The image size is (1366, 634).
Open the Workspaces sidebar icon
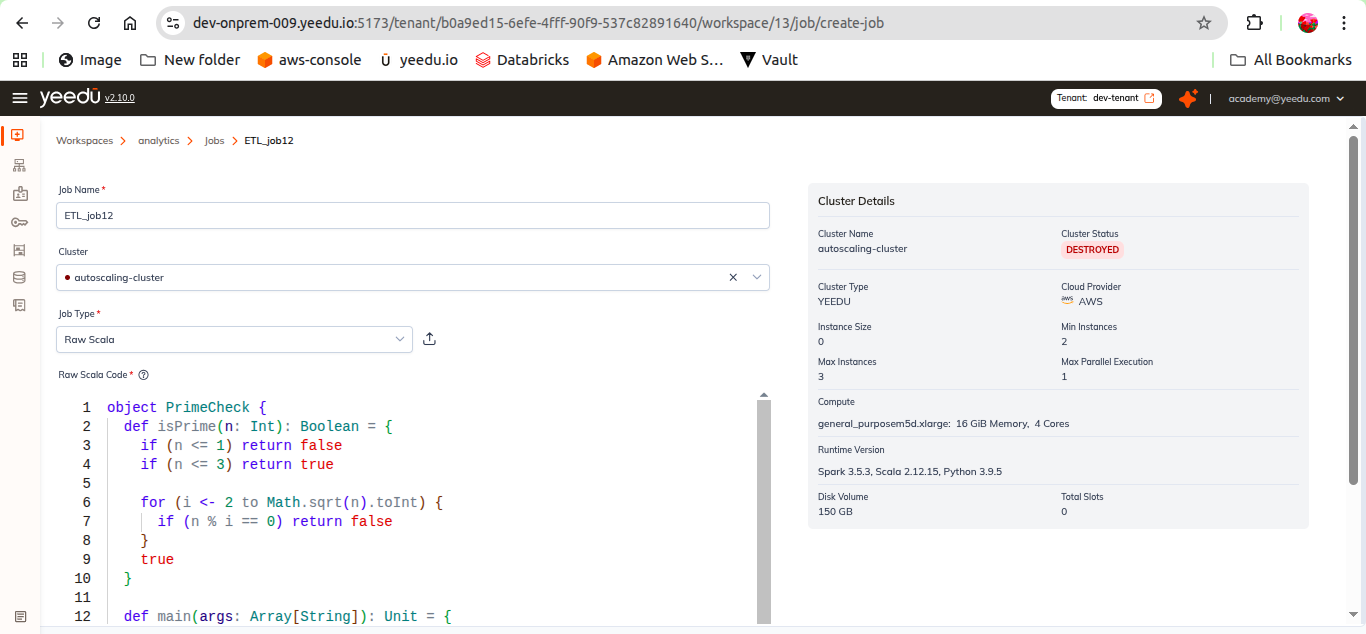(17, 135)
